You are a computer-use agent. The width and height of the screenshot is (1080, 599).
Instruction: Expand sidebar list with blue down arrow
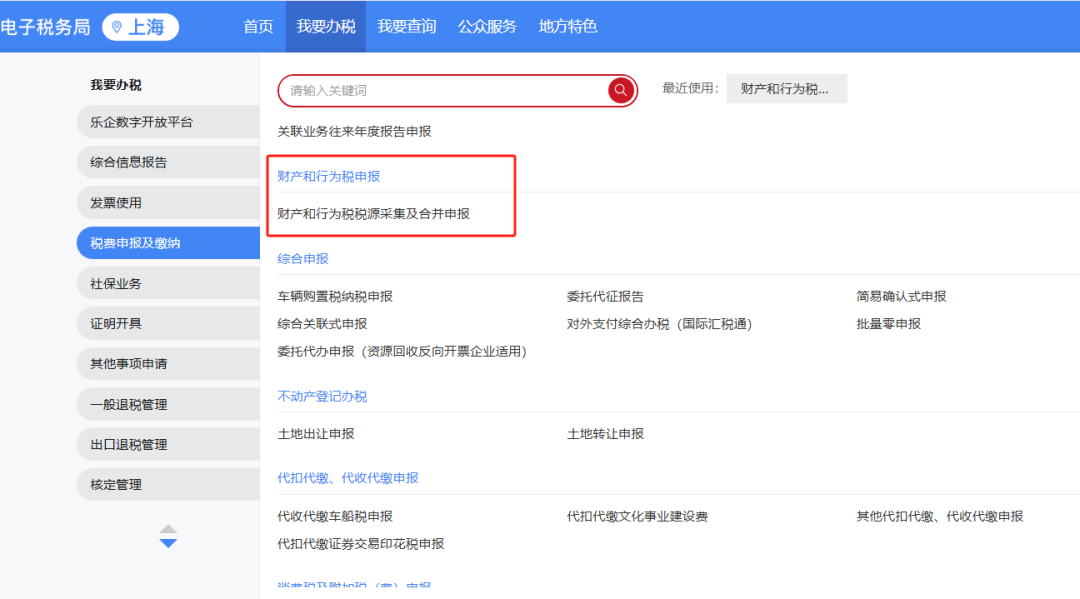[168, 543]
